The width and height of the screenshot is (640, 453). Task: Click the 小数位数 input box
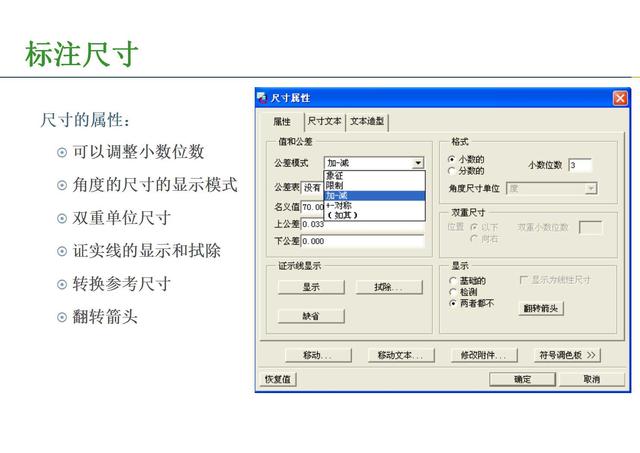coord(580,165)
